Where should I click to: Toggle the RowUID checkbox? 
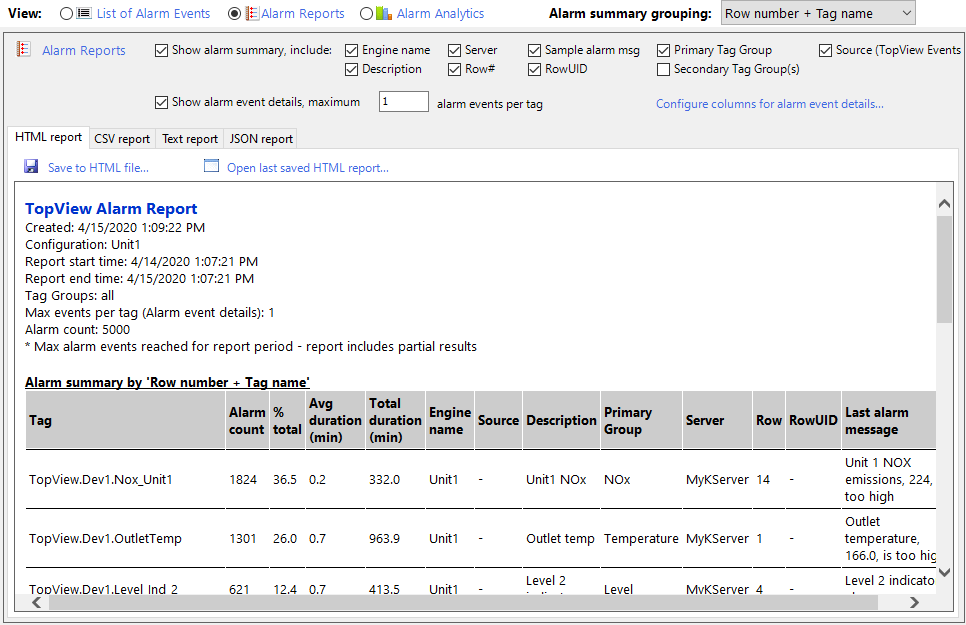point(535,70)
